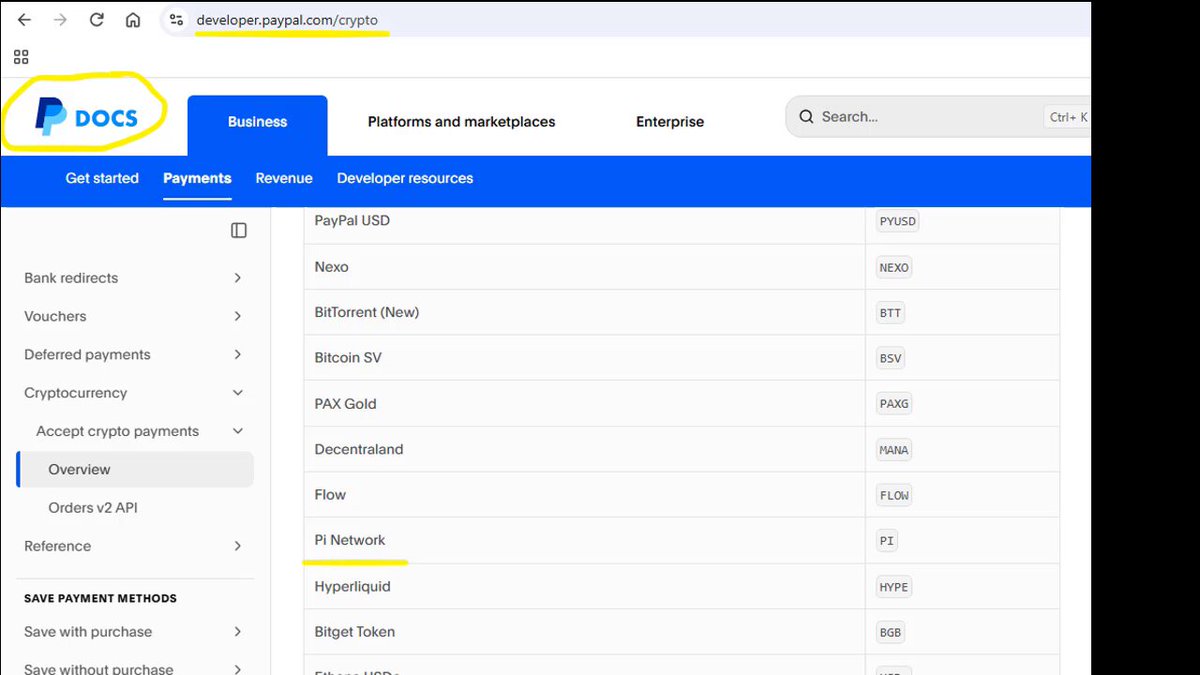Click the PI code badge
This screenshot has width=1200, height=675.
(x=886, y=541)
